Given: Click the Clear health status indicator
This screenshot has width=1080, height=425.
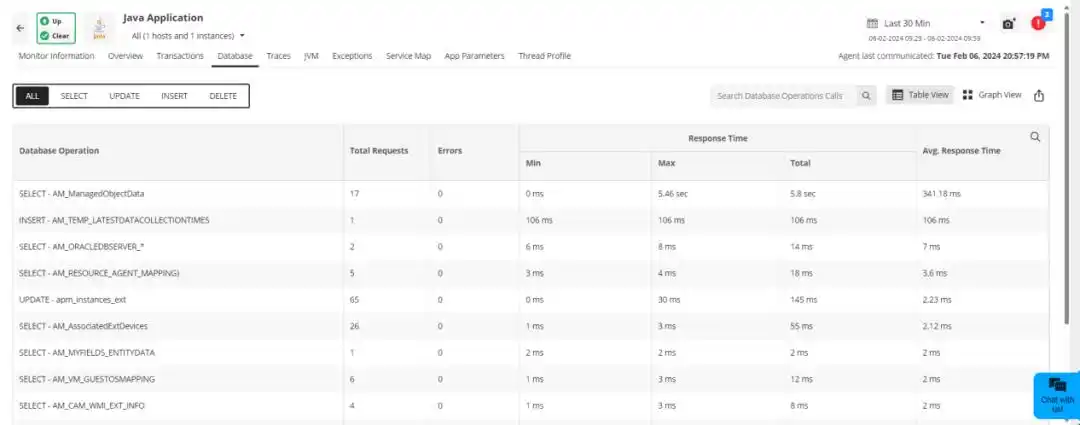Looking at the screenshot, I should (56, 35).
